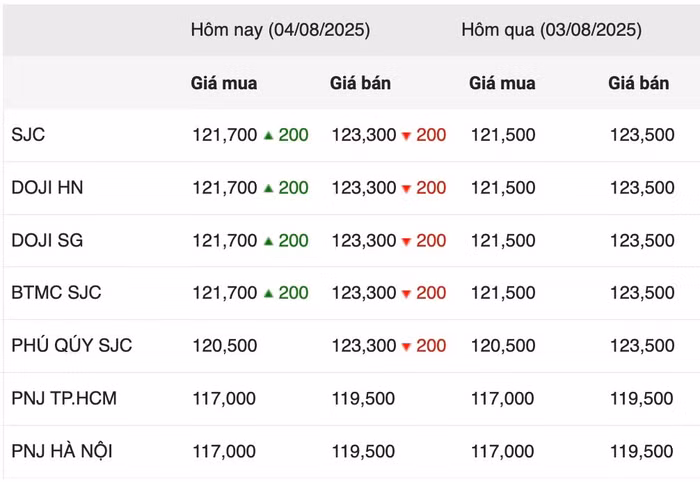
Task: Select the Hôm nay (04/08/2025) header
Action: 280,30
